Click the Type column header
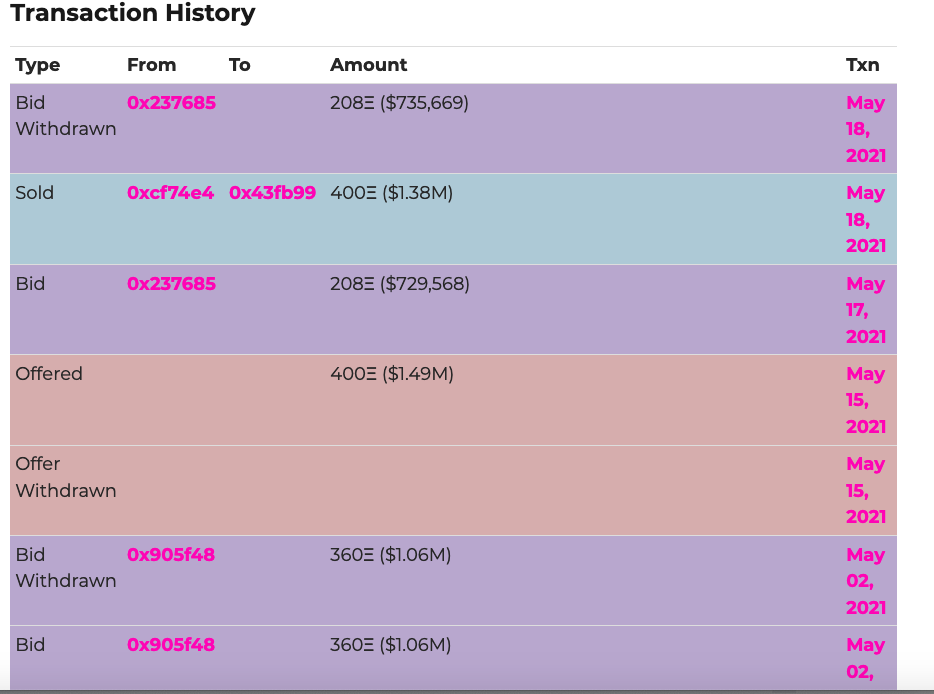The height and width of the screenshot is (694, 934). [x=38, y=65]
